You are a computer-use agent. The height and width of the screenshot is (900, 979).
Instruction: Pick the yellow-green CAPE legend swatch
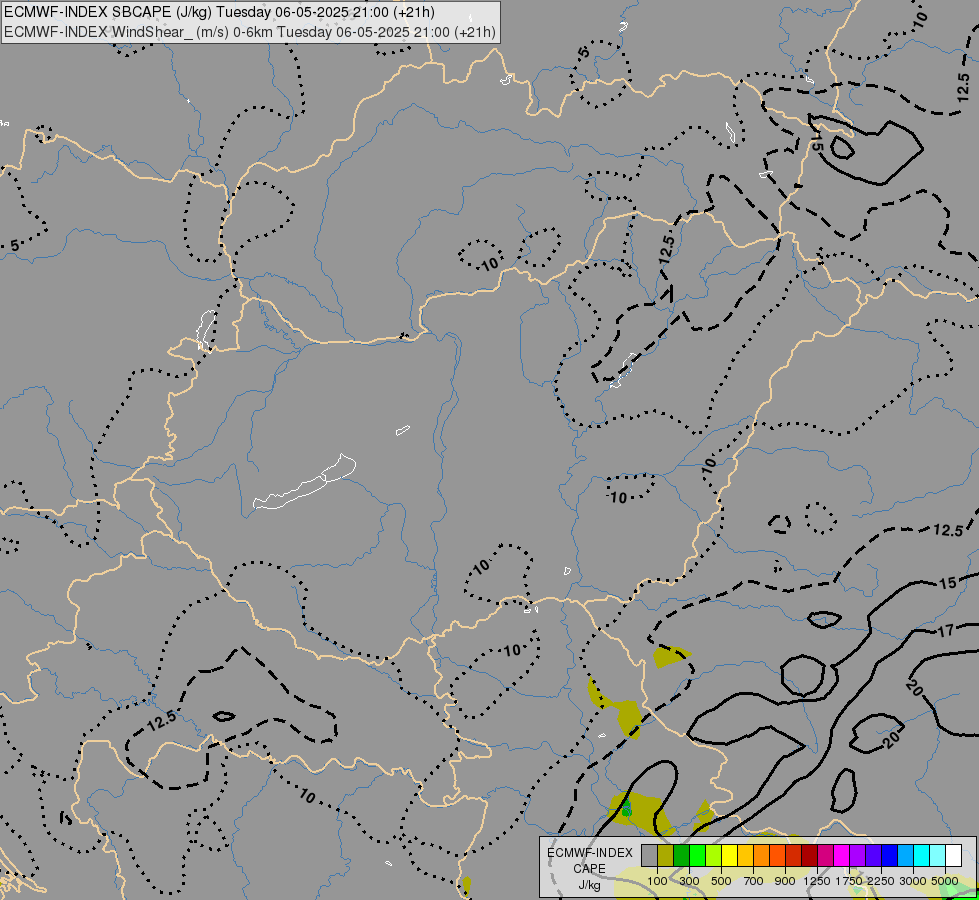click(713, 855)
